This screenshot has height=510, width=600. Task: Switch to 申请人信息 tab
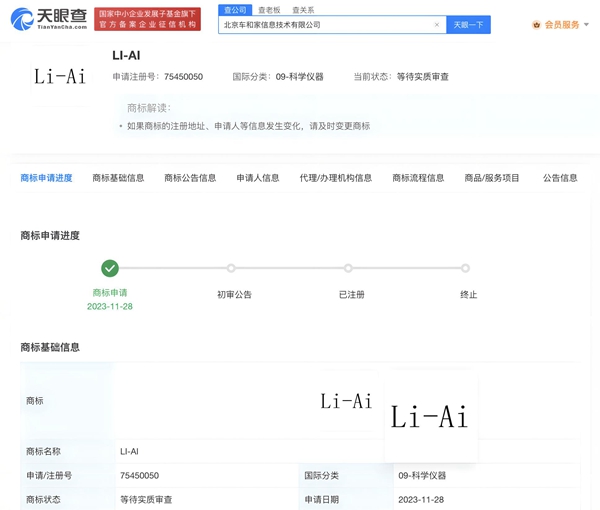click(x=258, y=178)
